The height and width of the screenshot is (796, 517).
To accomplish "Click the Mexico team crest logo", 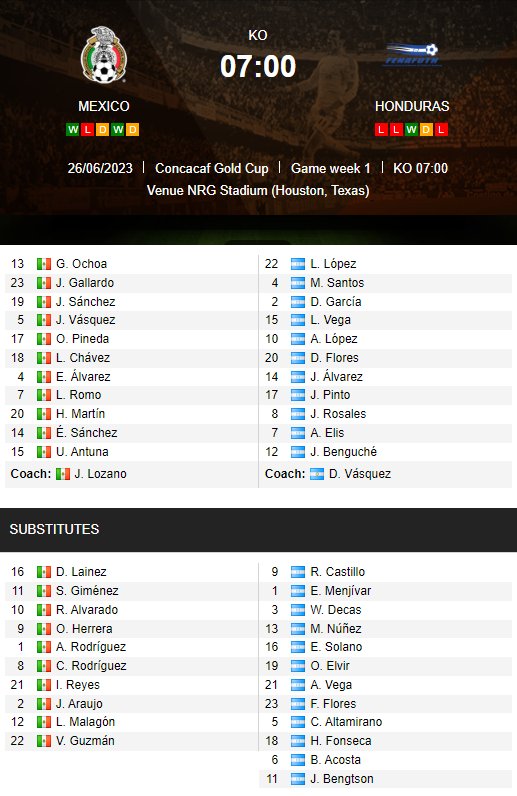I will click(104, 55).
